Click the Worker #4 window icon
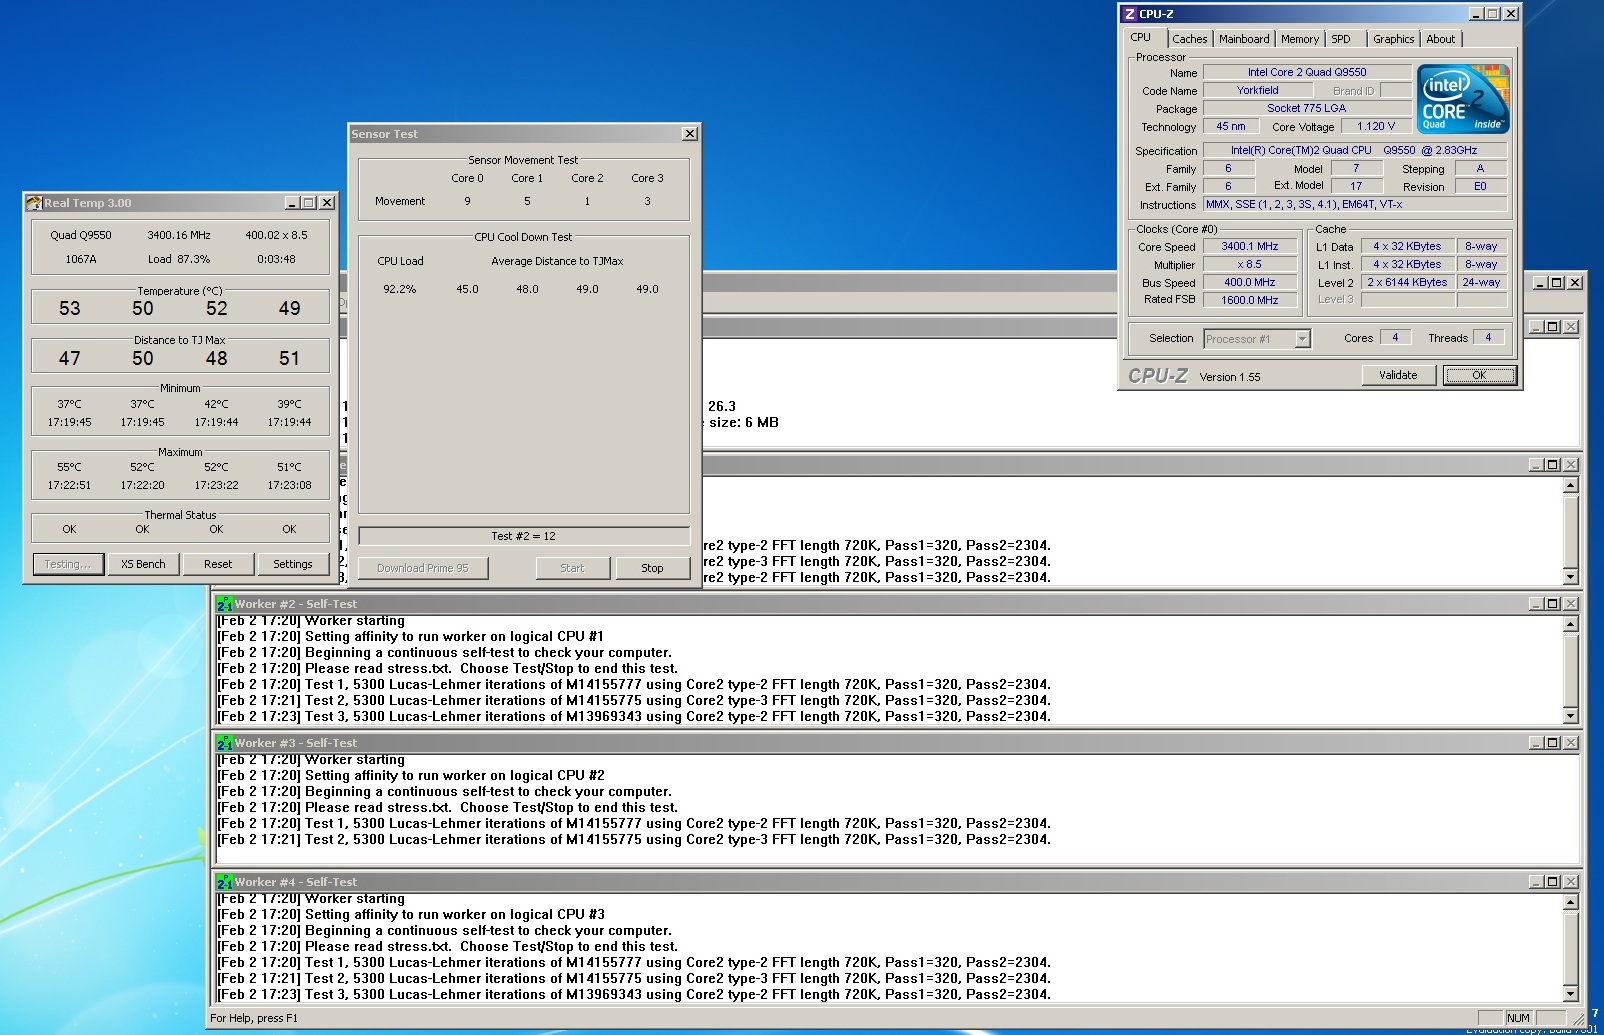This screenshot has height=1035, width=1604. [225, 882]
